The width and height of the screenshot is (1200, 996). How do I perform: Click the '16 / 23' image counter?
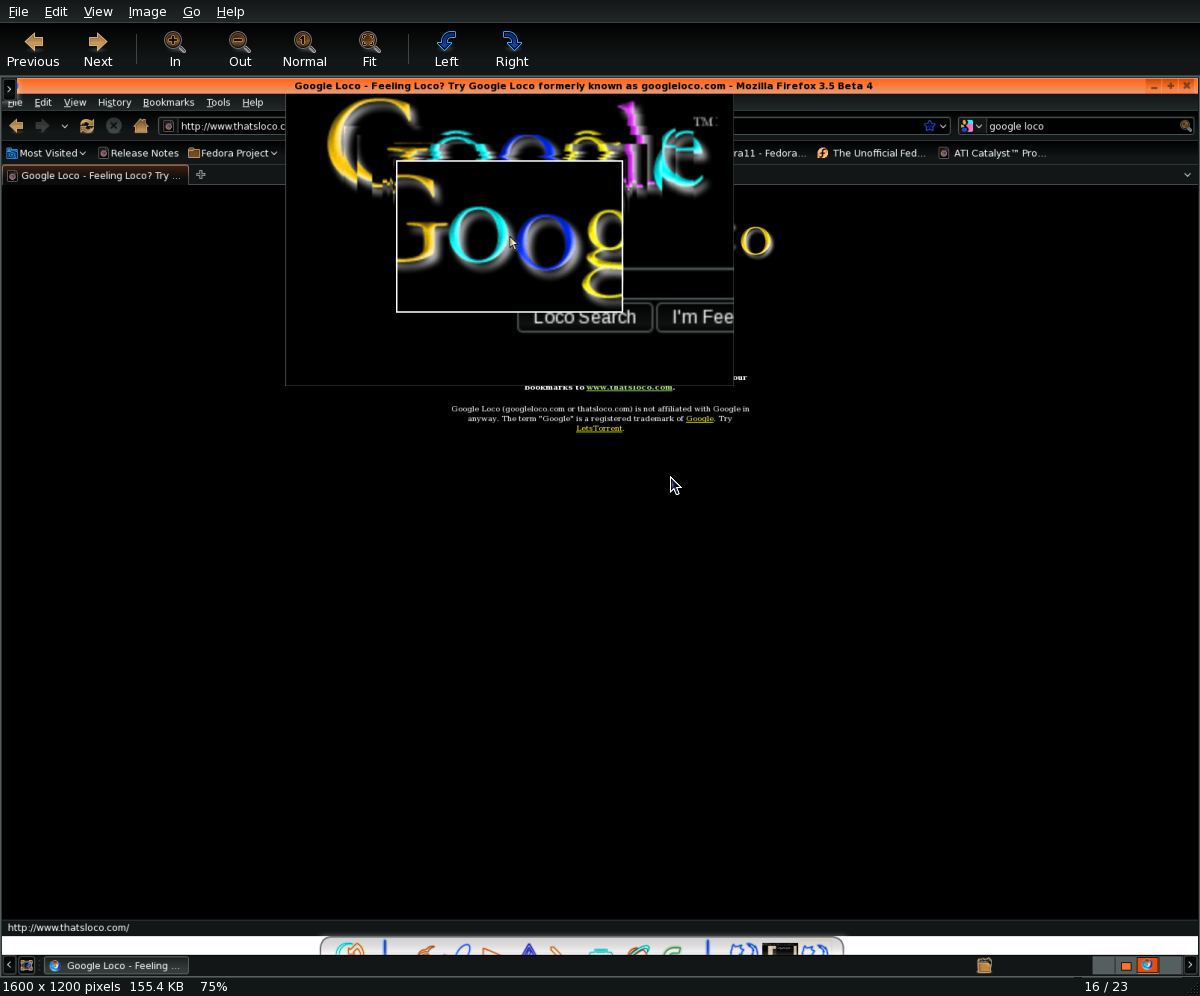(x=1106, y=986)
